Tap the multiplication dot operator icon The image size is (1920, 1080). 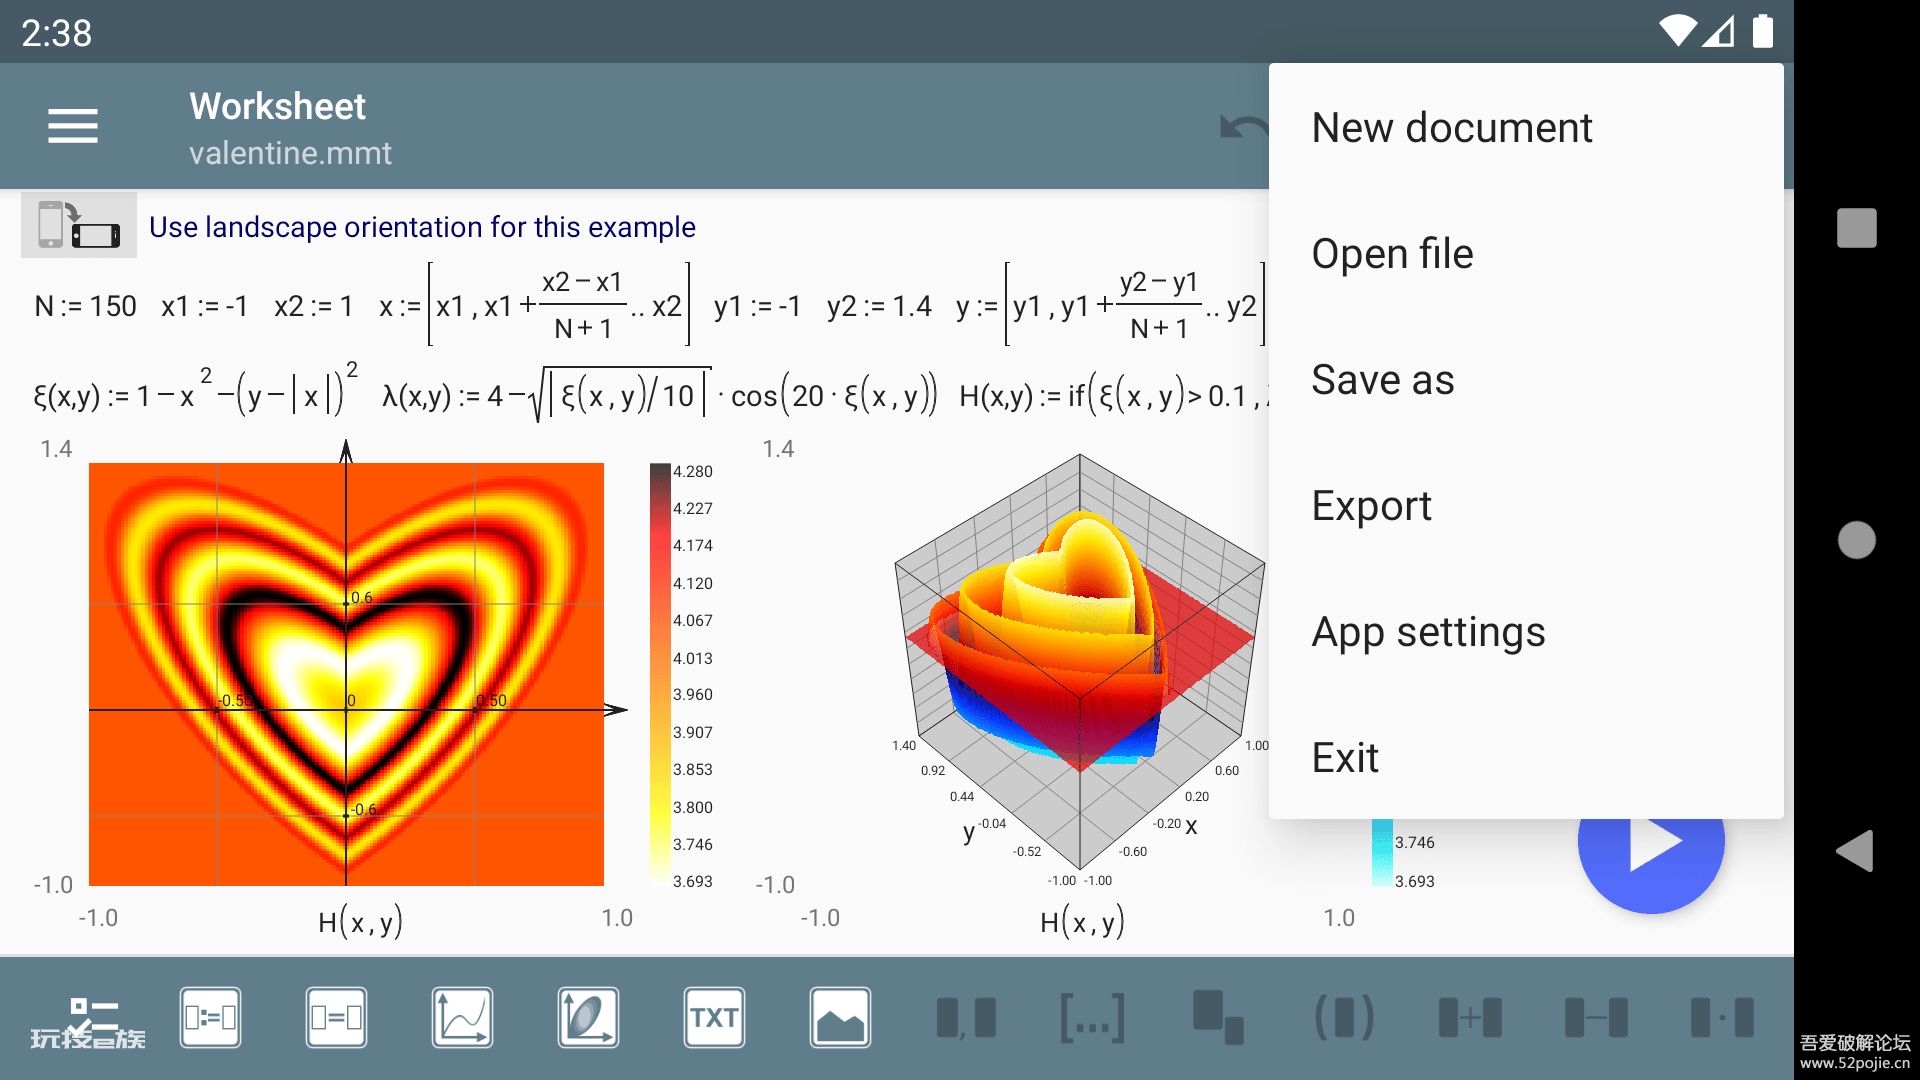(1722, 1018)
